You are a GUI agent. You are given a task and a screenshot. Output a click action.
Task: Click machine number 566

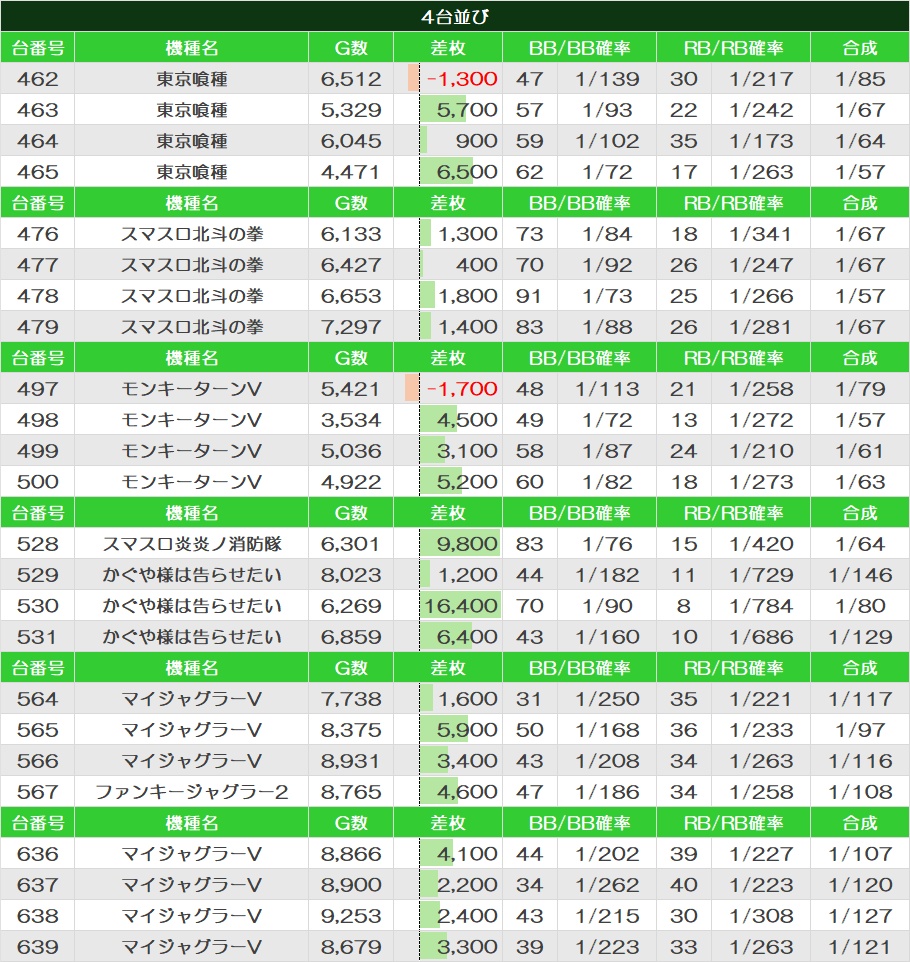click(37, 761)
